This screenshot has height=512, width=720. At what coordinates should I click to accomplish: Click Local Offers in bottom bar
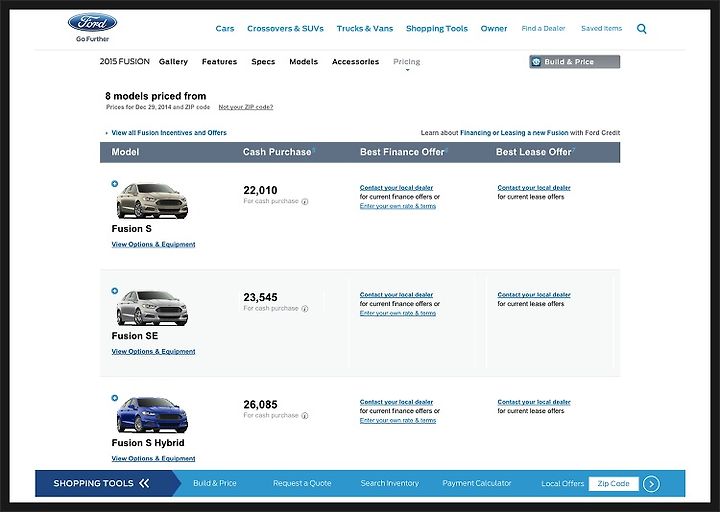562,484
